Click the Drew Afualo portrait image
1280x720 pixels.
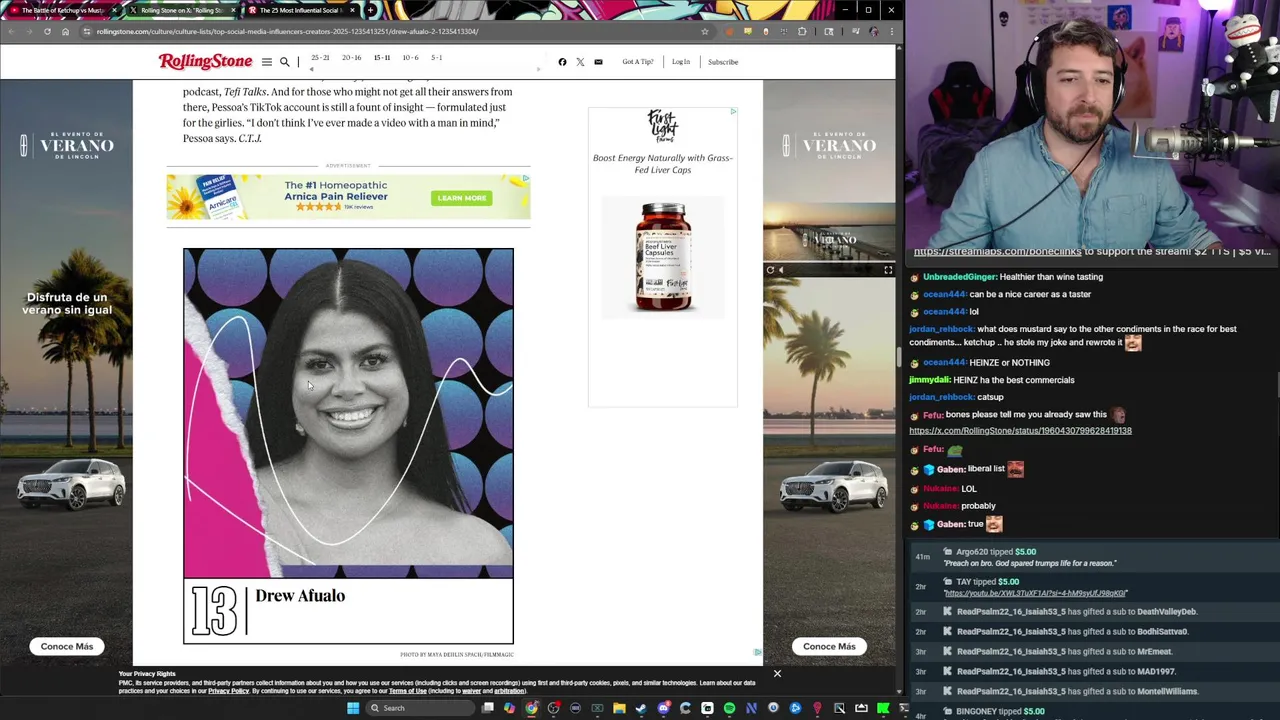click(x=348, y=413)
